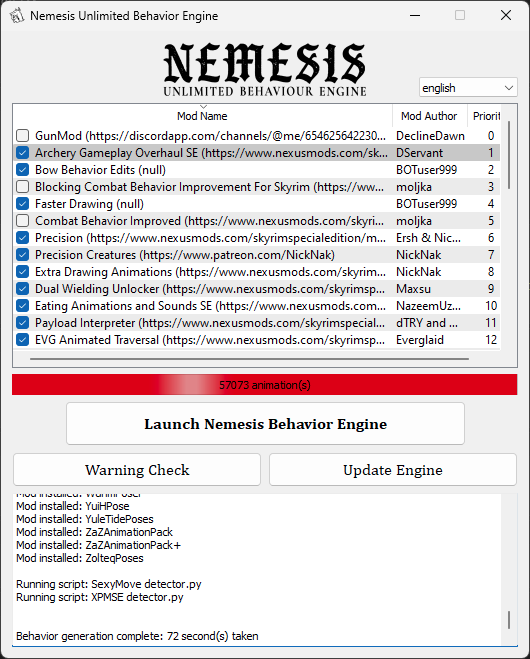This screenshot has width=530, height=659.
Task: Click the Nemesis app icon in title bar
Action: [x=17, y=16]
